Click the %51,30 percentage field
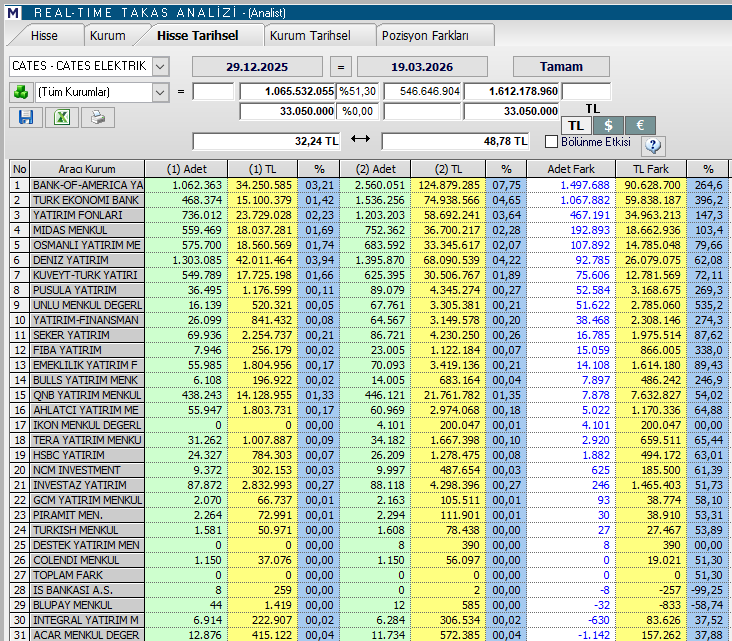Screen dimensions: 732x641 358,91
